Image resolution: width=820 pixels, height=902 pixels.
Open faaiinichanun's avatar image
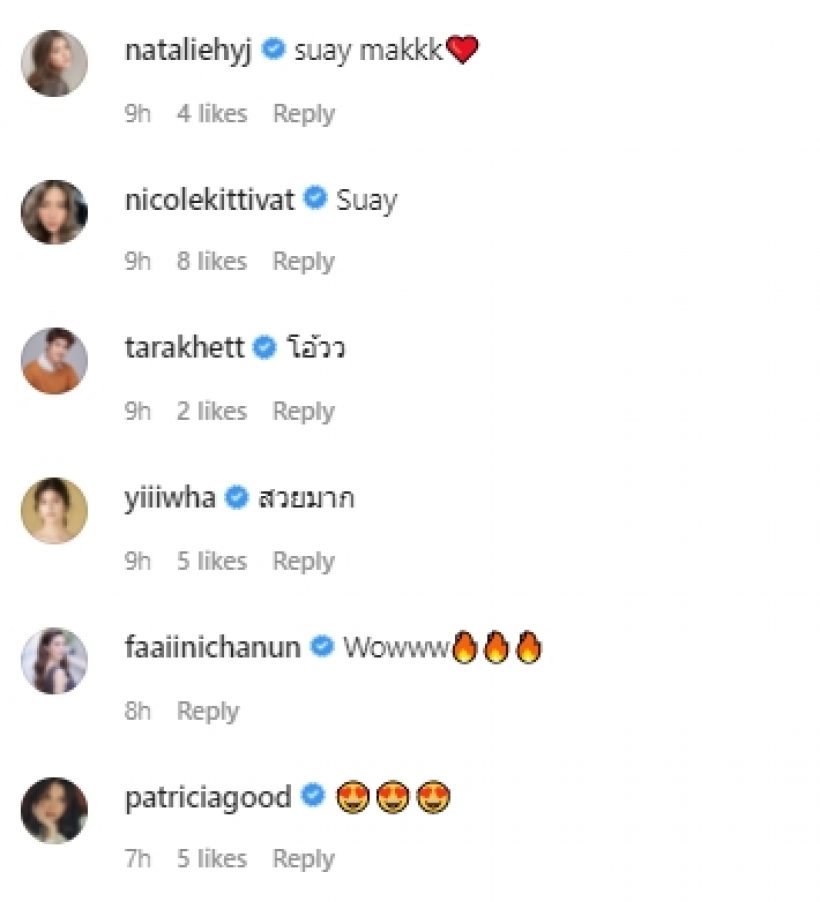[x=54, y=660]
